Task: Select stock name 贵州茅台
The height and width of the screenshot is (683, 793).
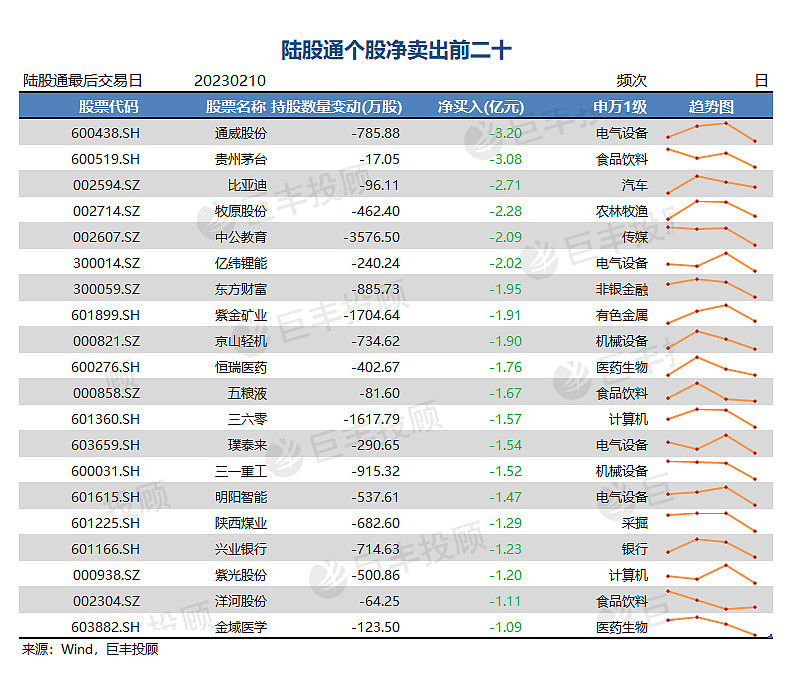Action: point(241,159)
